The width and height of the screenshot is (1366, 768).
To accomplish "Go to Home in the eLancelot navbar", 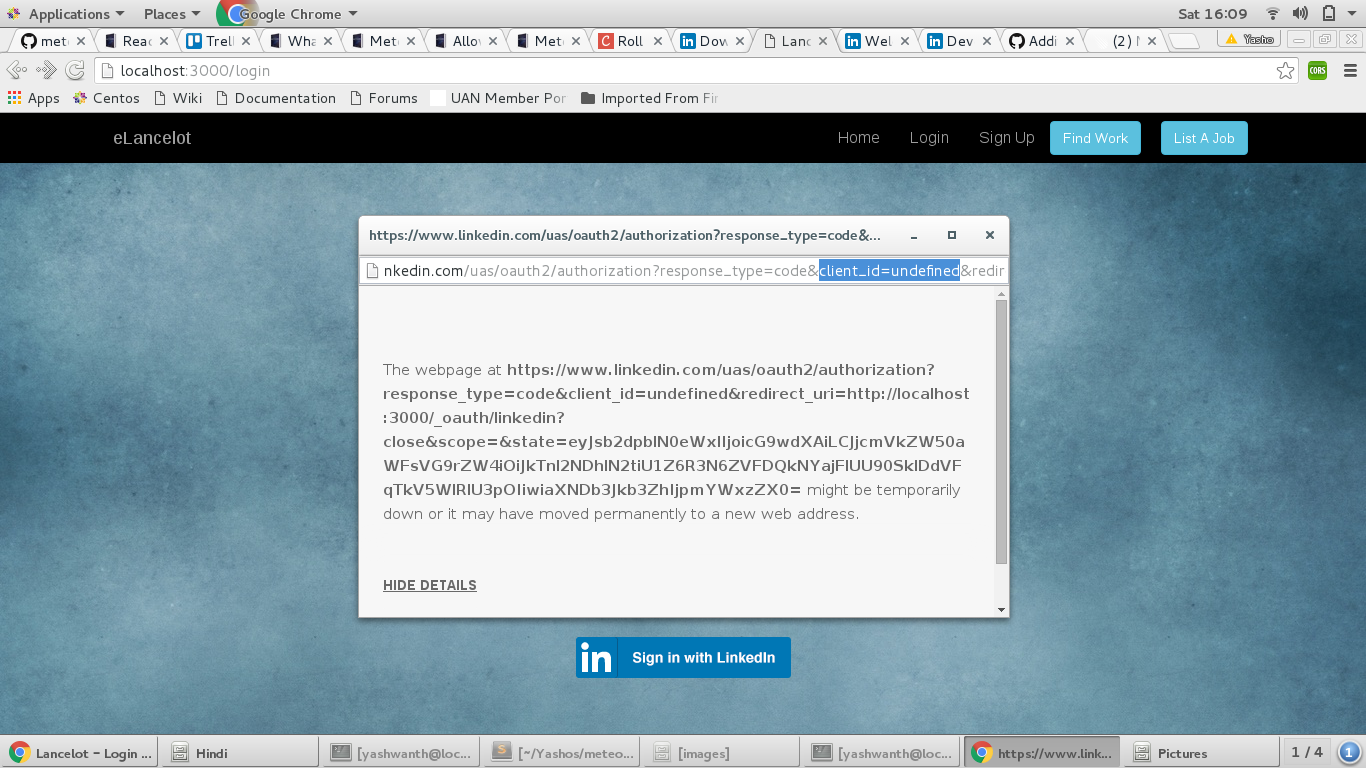I will pos(859,138).
